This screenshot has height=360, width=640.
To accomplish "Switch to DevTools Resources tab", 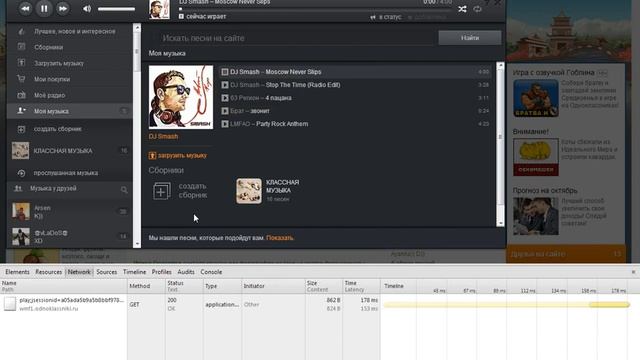I will [49, 272].
